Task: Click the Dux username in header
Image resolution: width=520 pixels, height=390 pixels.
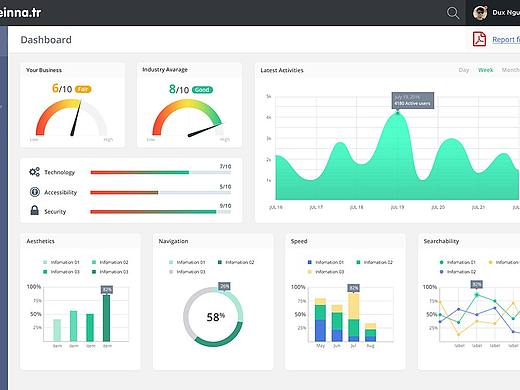Action: click(x=506, y=13)
